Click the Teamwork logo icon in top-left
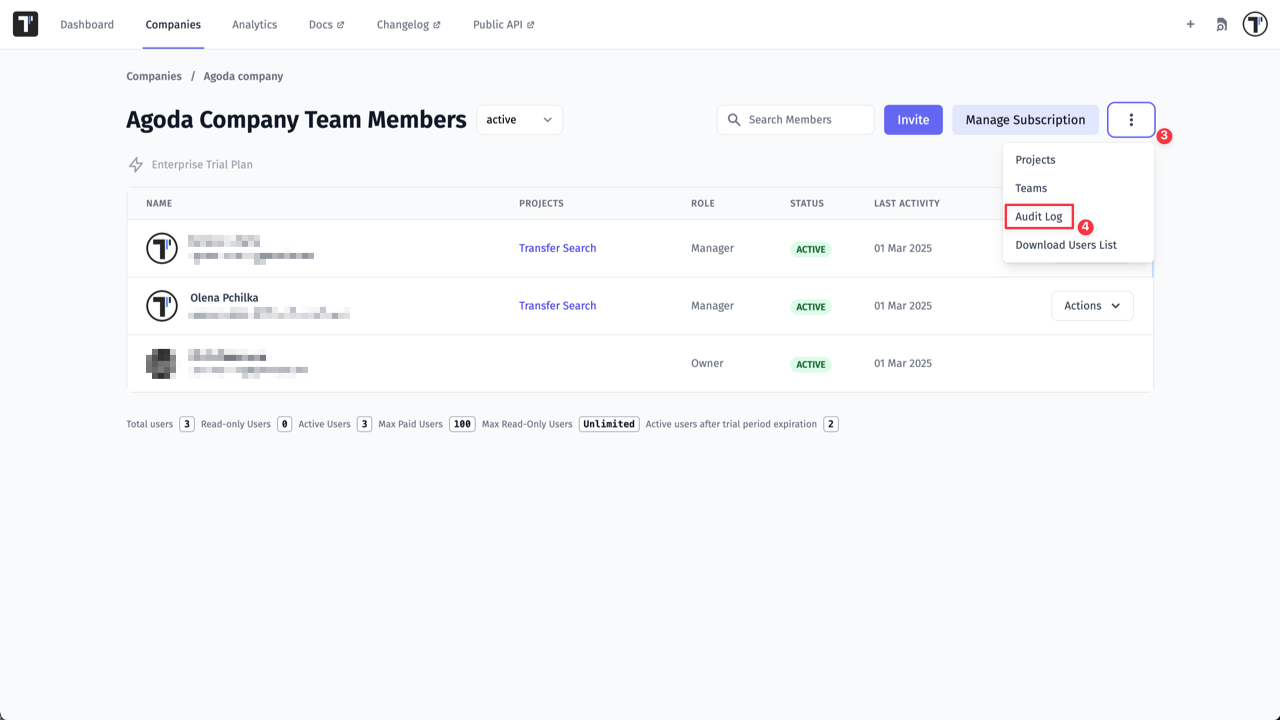 [x=25, y=24]
